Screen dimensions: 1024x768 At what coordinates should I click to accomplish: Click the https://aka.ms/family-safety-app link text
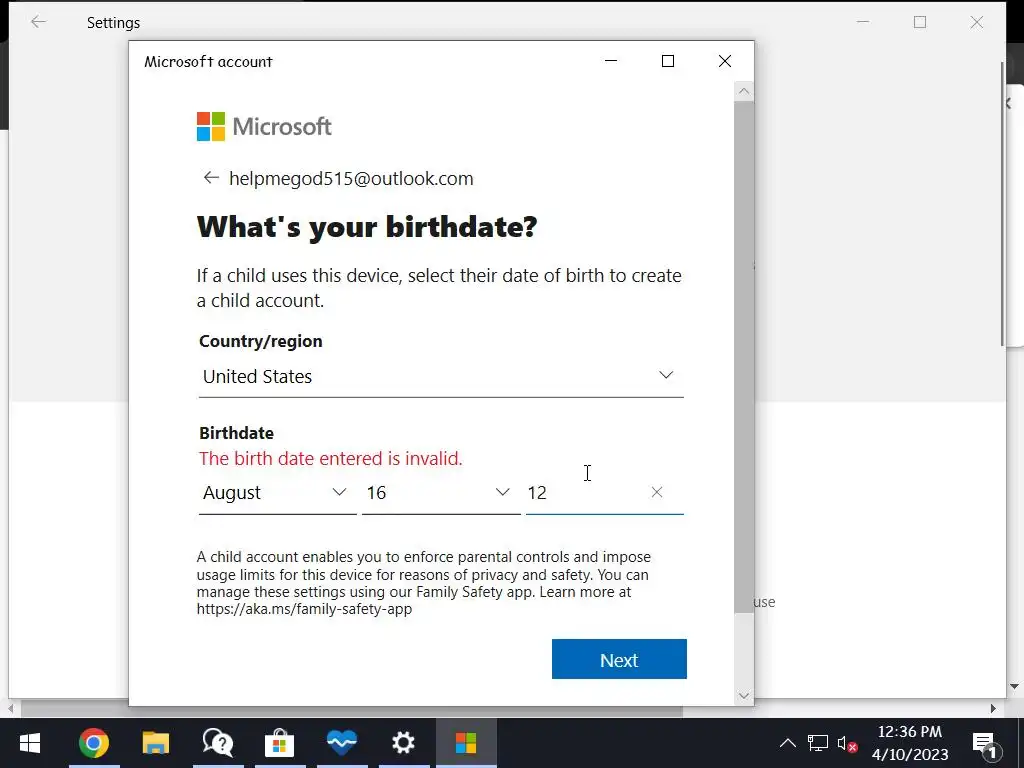click(304, 609)
